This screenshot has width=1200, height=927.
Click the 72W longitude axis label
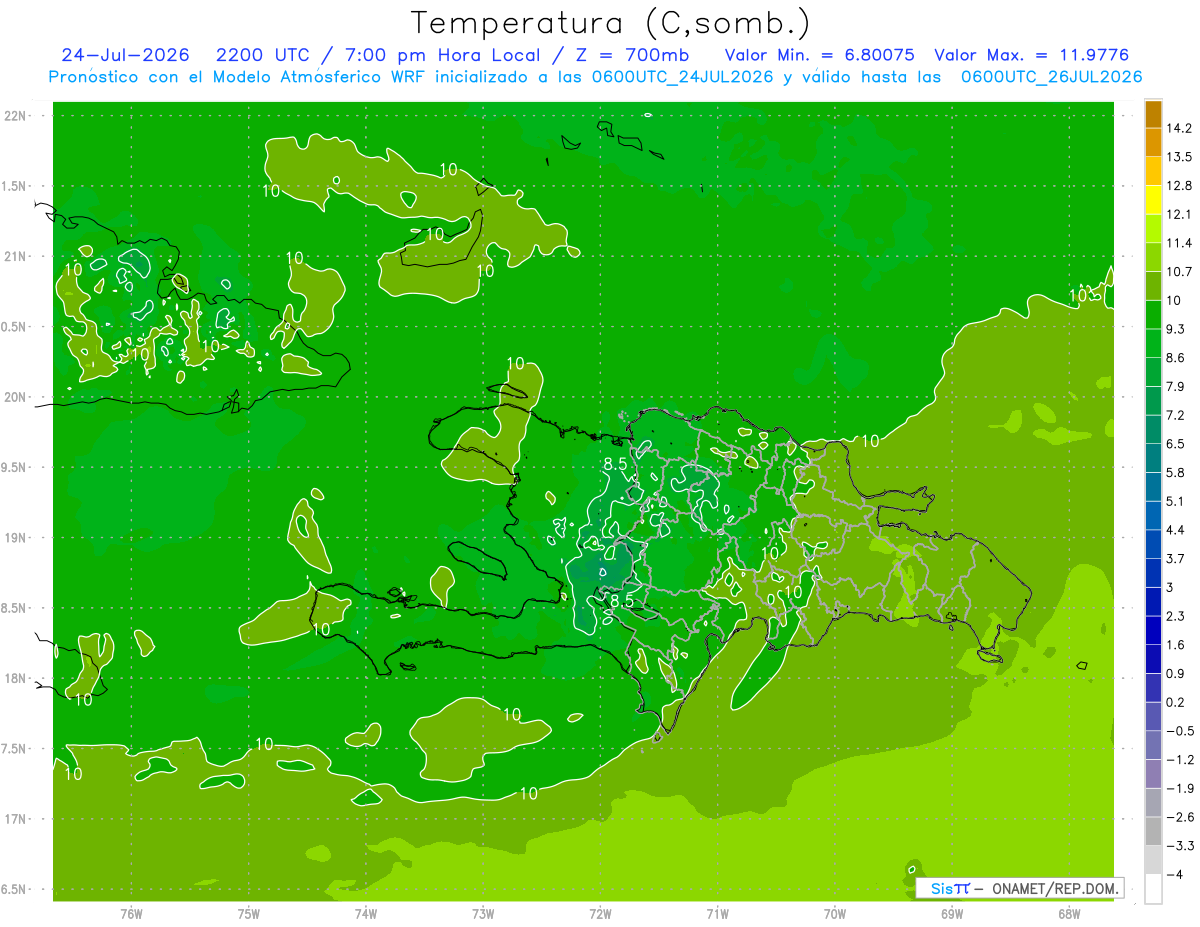[600, 913]
